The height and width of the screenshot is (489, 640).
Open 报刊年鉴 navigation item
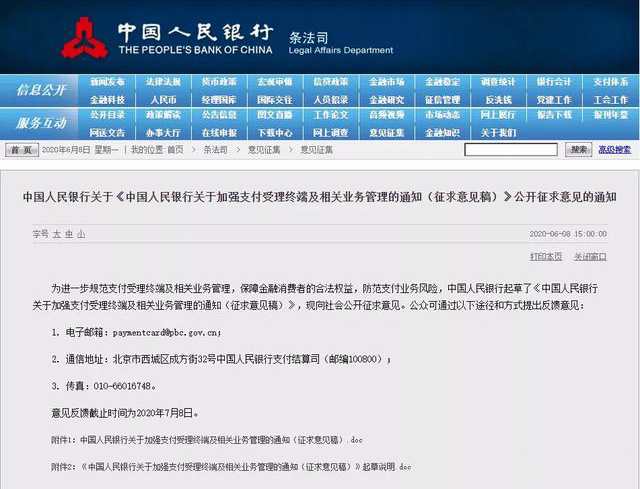(x=611, y=115)
